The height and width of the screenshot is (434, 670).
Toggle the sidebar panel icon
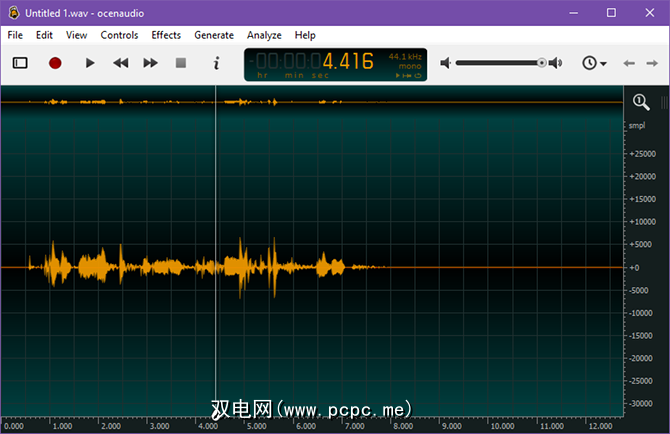tap(20, 63)
